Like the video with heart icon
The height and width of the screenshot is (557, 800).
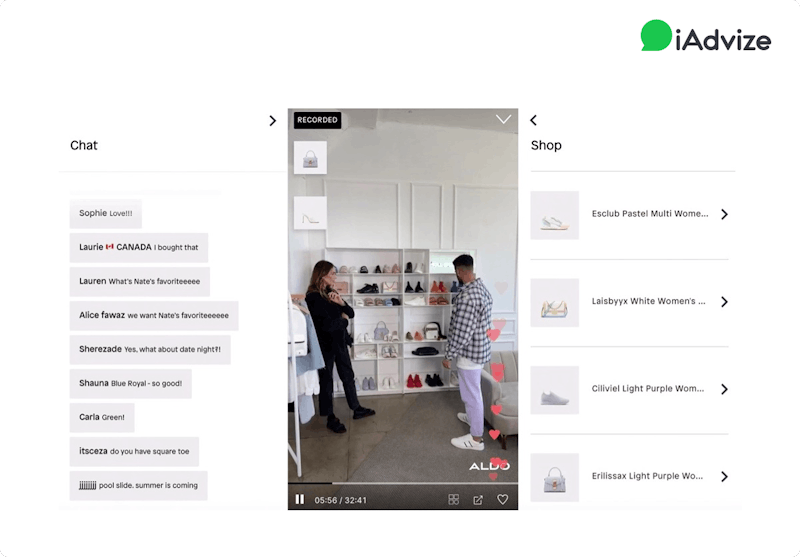pos(503,500)
